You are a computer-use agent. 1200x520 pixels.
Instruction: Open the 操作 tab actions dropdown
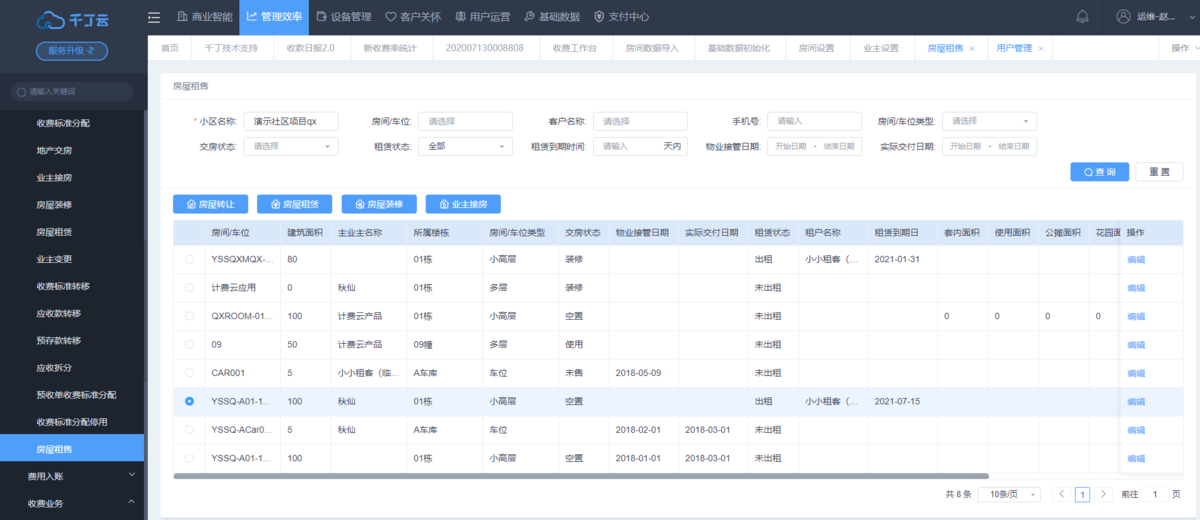(1180, 48)
